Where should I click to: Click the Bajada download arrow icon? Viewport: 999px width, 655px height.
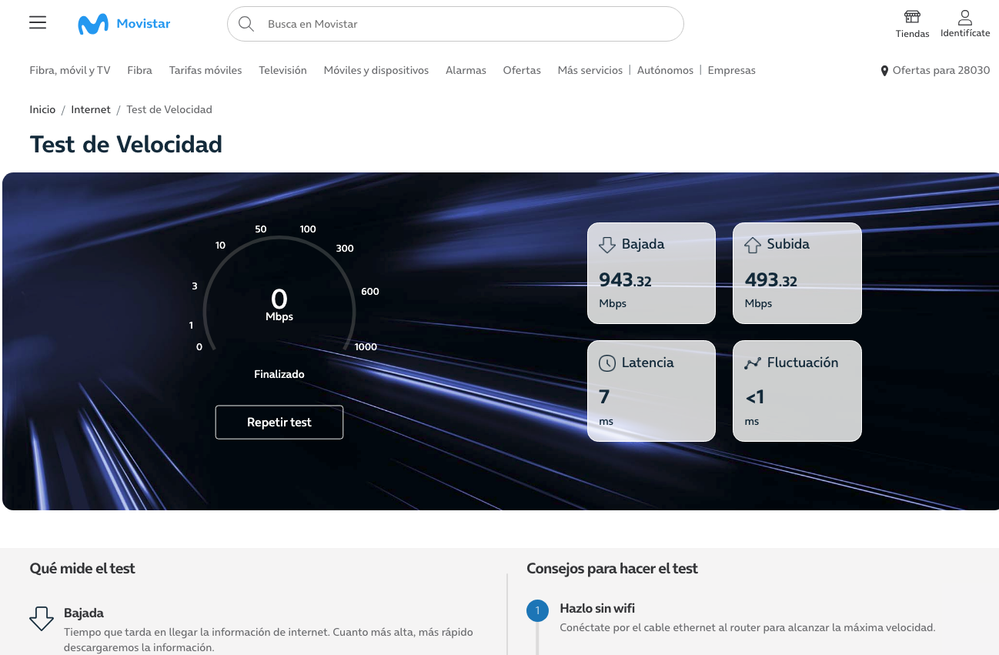click(607, 245)
